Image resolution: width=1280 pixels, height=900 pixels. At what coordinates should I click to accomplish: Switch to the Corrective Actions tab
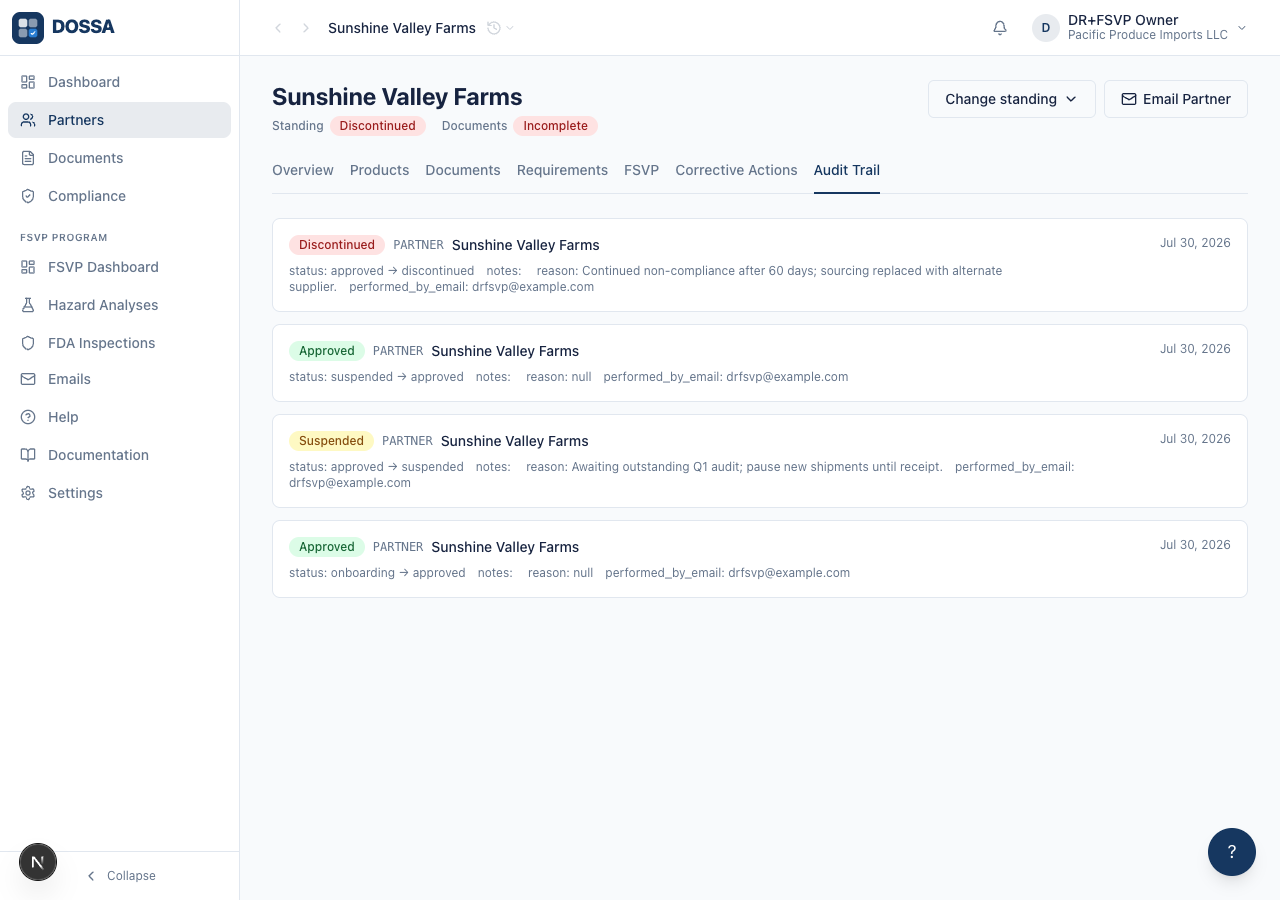(x=736, y=170)
